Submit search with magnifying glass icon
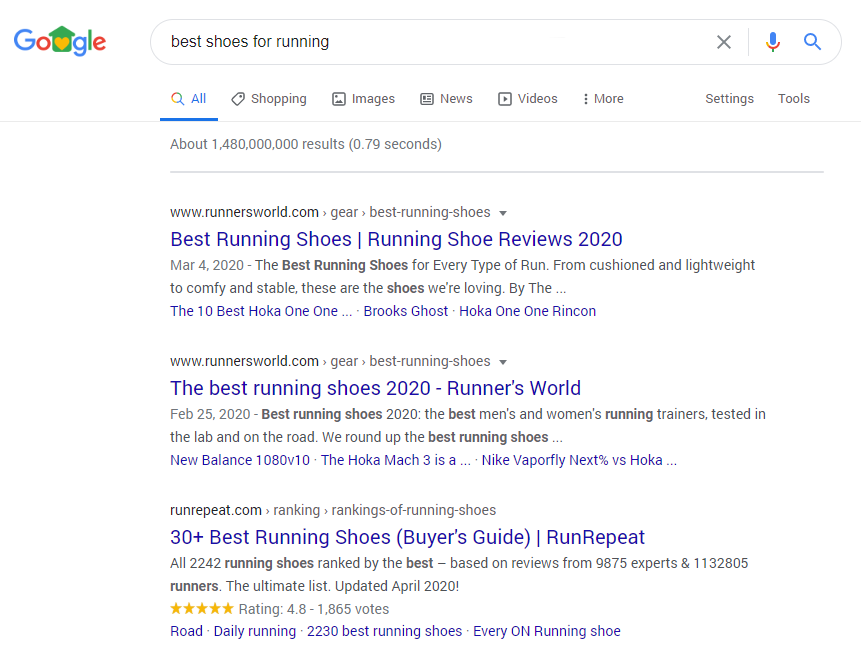 (x=812, y=42)
